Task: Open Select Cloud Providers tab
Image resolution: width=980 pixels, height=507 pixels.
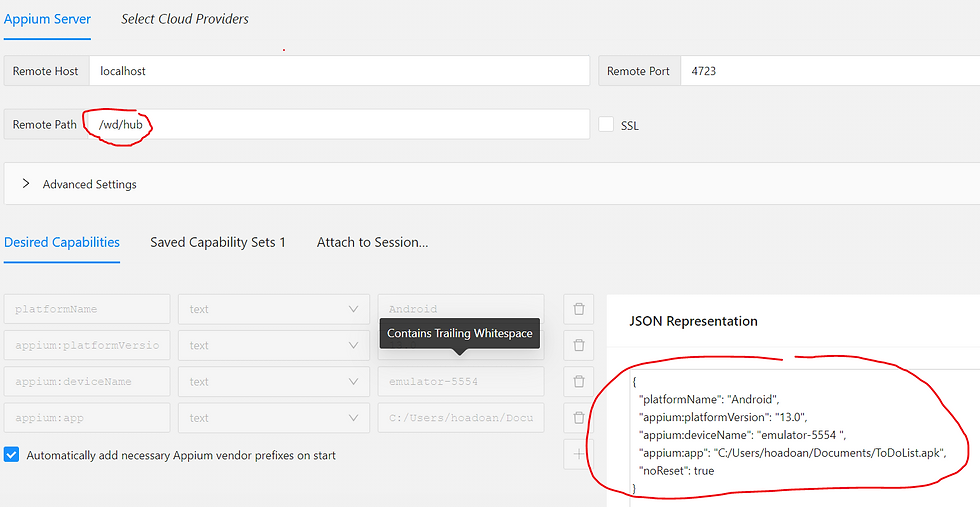Action: 185,19
